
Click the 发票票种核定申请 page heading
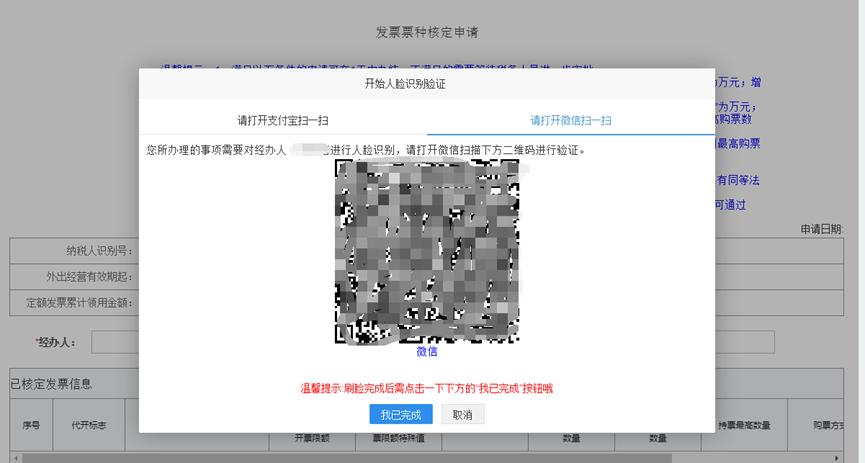(426, 33)
